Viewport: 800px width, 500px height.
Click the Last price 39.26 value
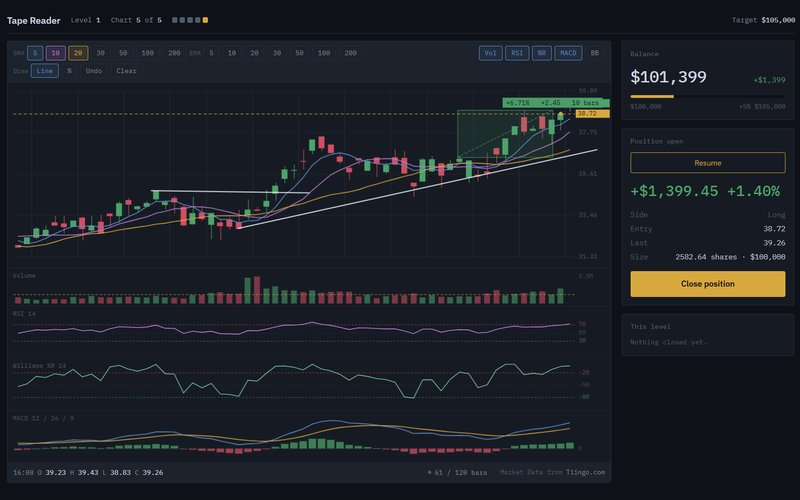(x=774, y=243)
